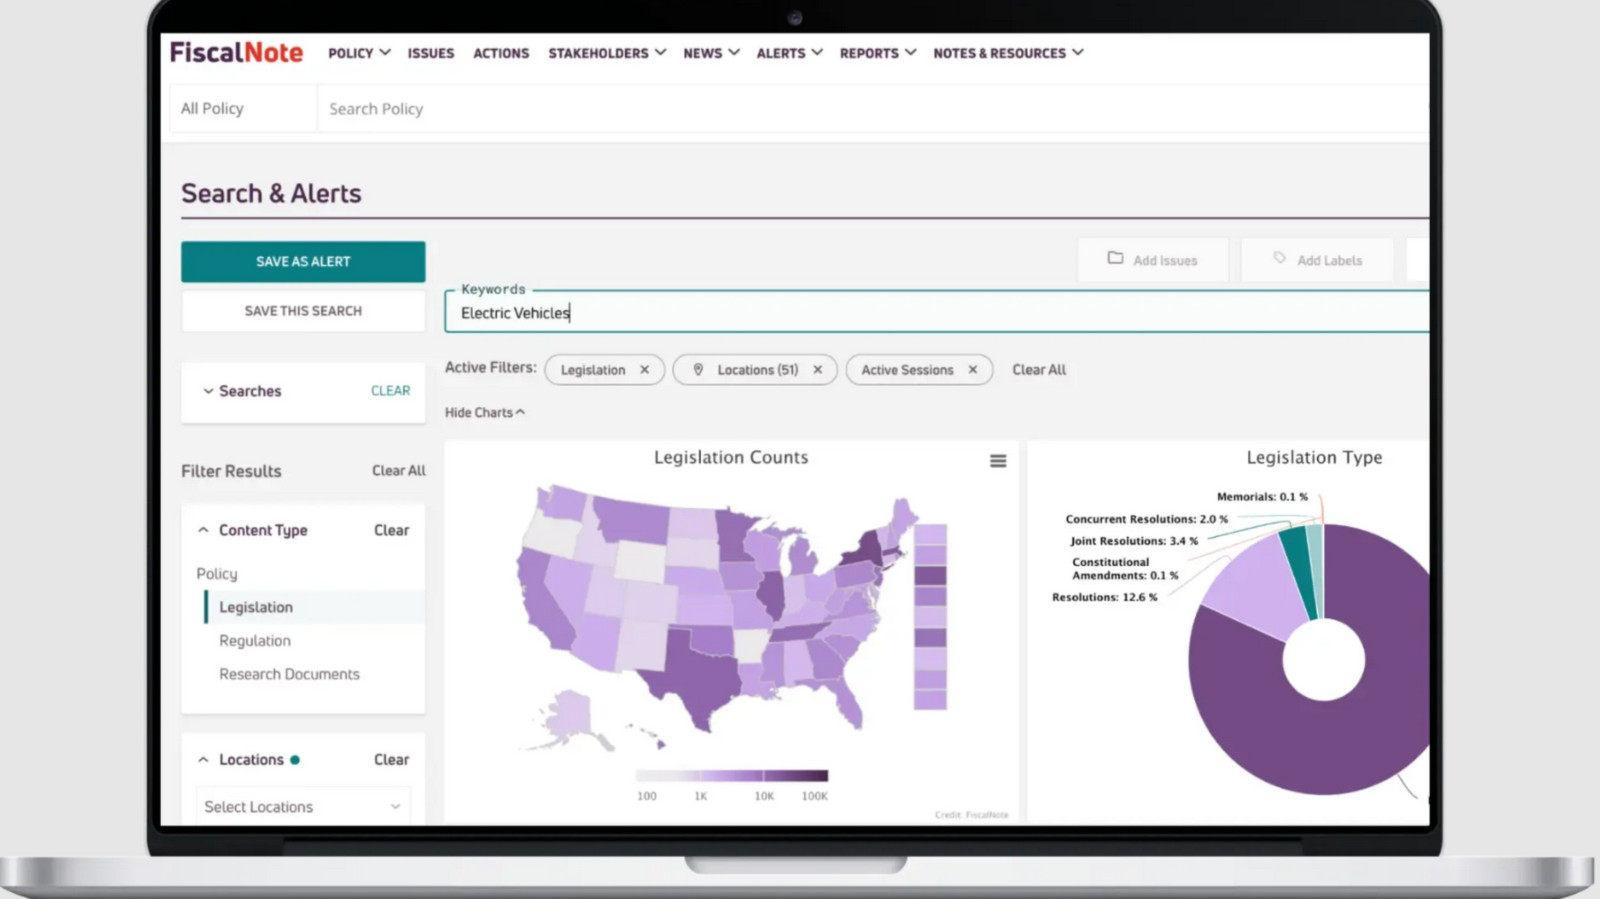
Task: Open the Select Locations dropdown
Action: point(302,806)
